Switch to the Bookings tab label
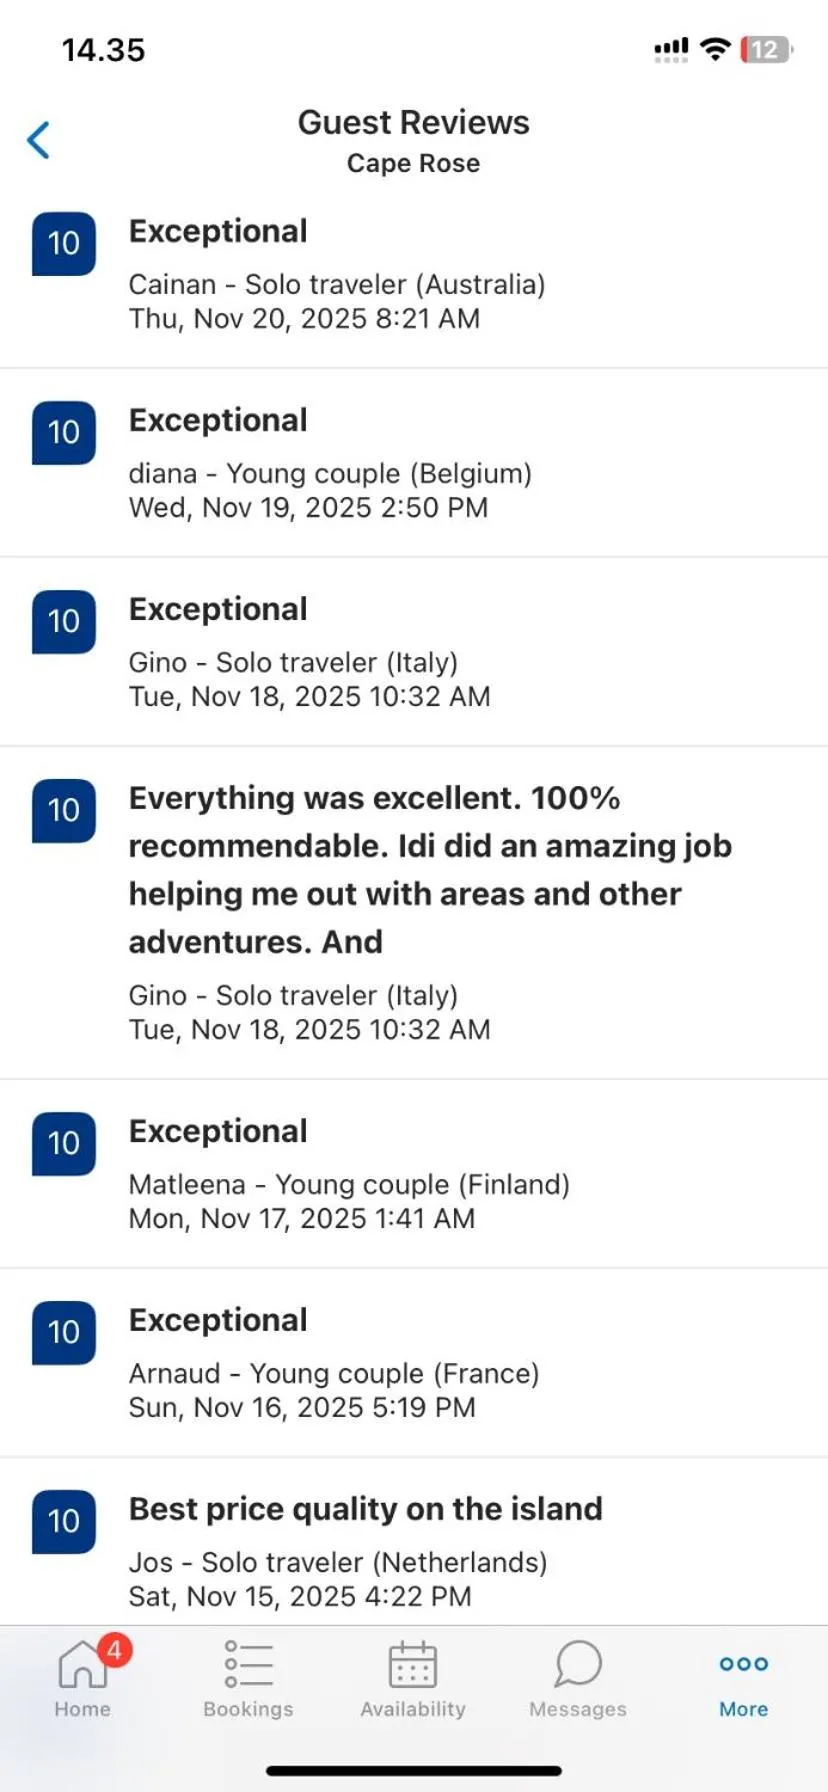 tap(248, 1709)
